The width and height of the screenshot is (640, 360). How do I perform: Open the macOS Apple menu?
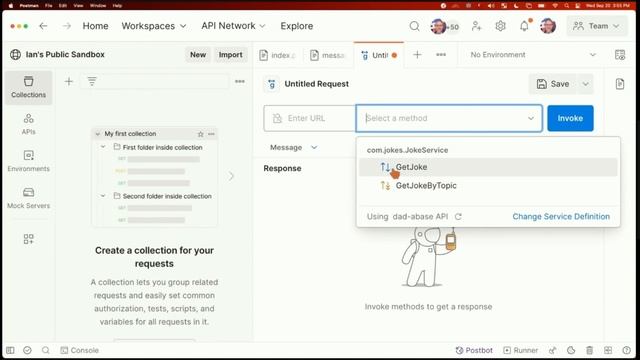tap(11, 6)
